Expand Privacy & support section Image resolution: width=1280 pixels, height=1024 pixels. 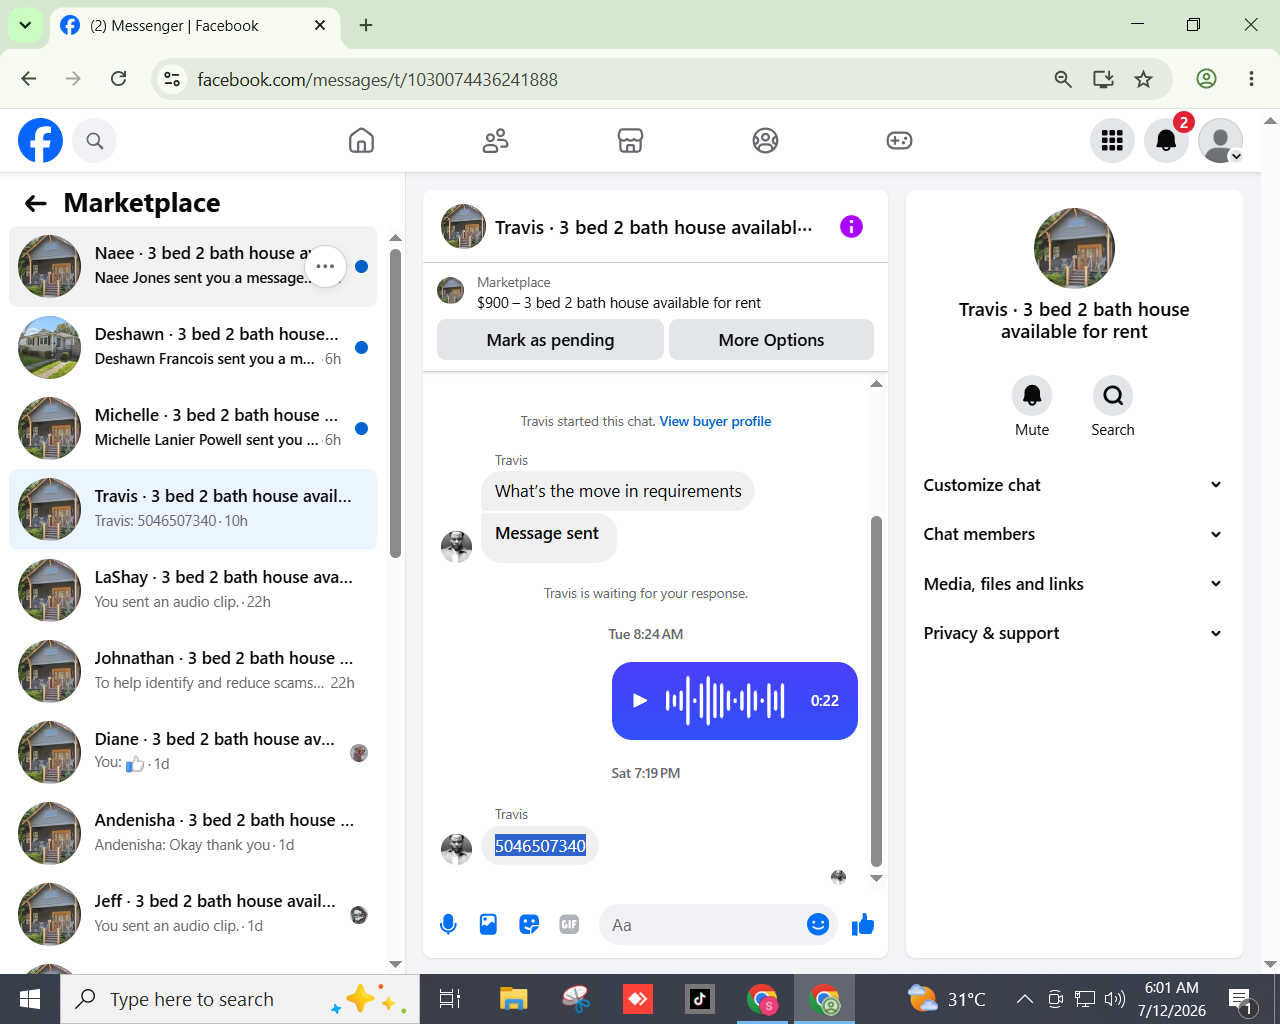[1073, 633]
